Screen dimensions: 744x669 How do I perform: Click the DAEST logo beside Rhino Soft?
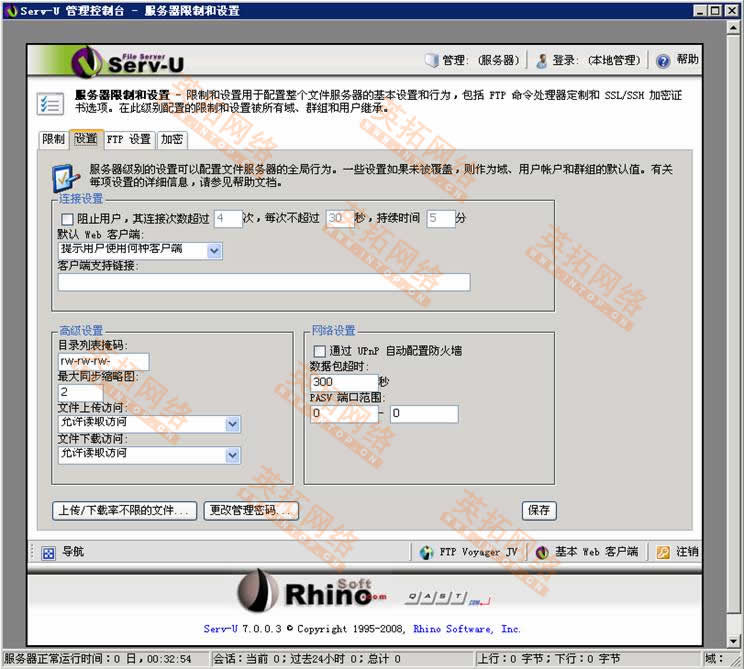coord(448,598)
